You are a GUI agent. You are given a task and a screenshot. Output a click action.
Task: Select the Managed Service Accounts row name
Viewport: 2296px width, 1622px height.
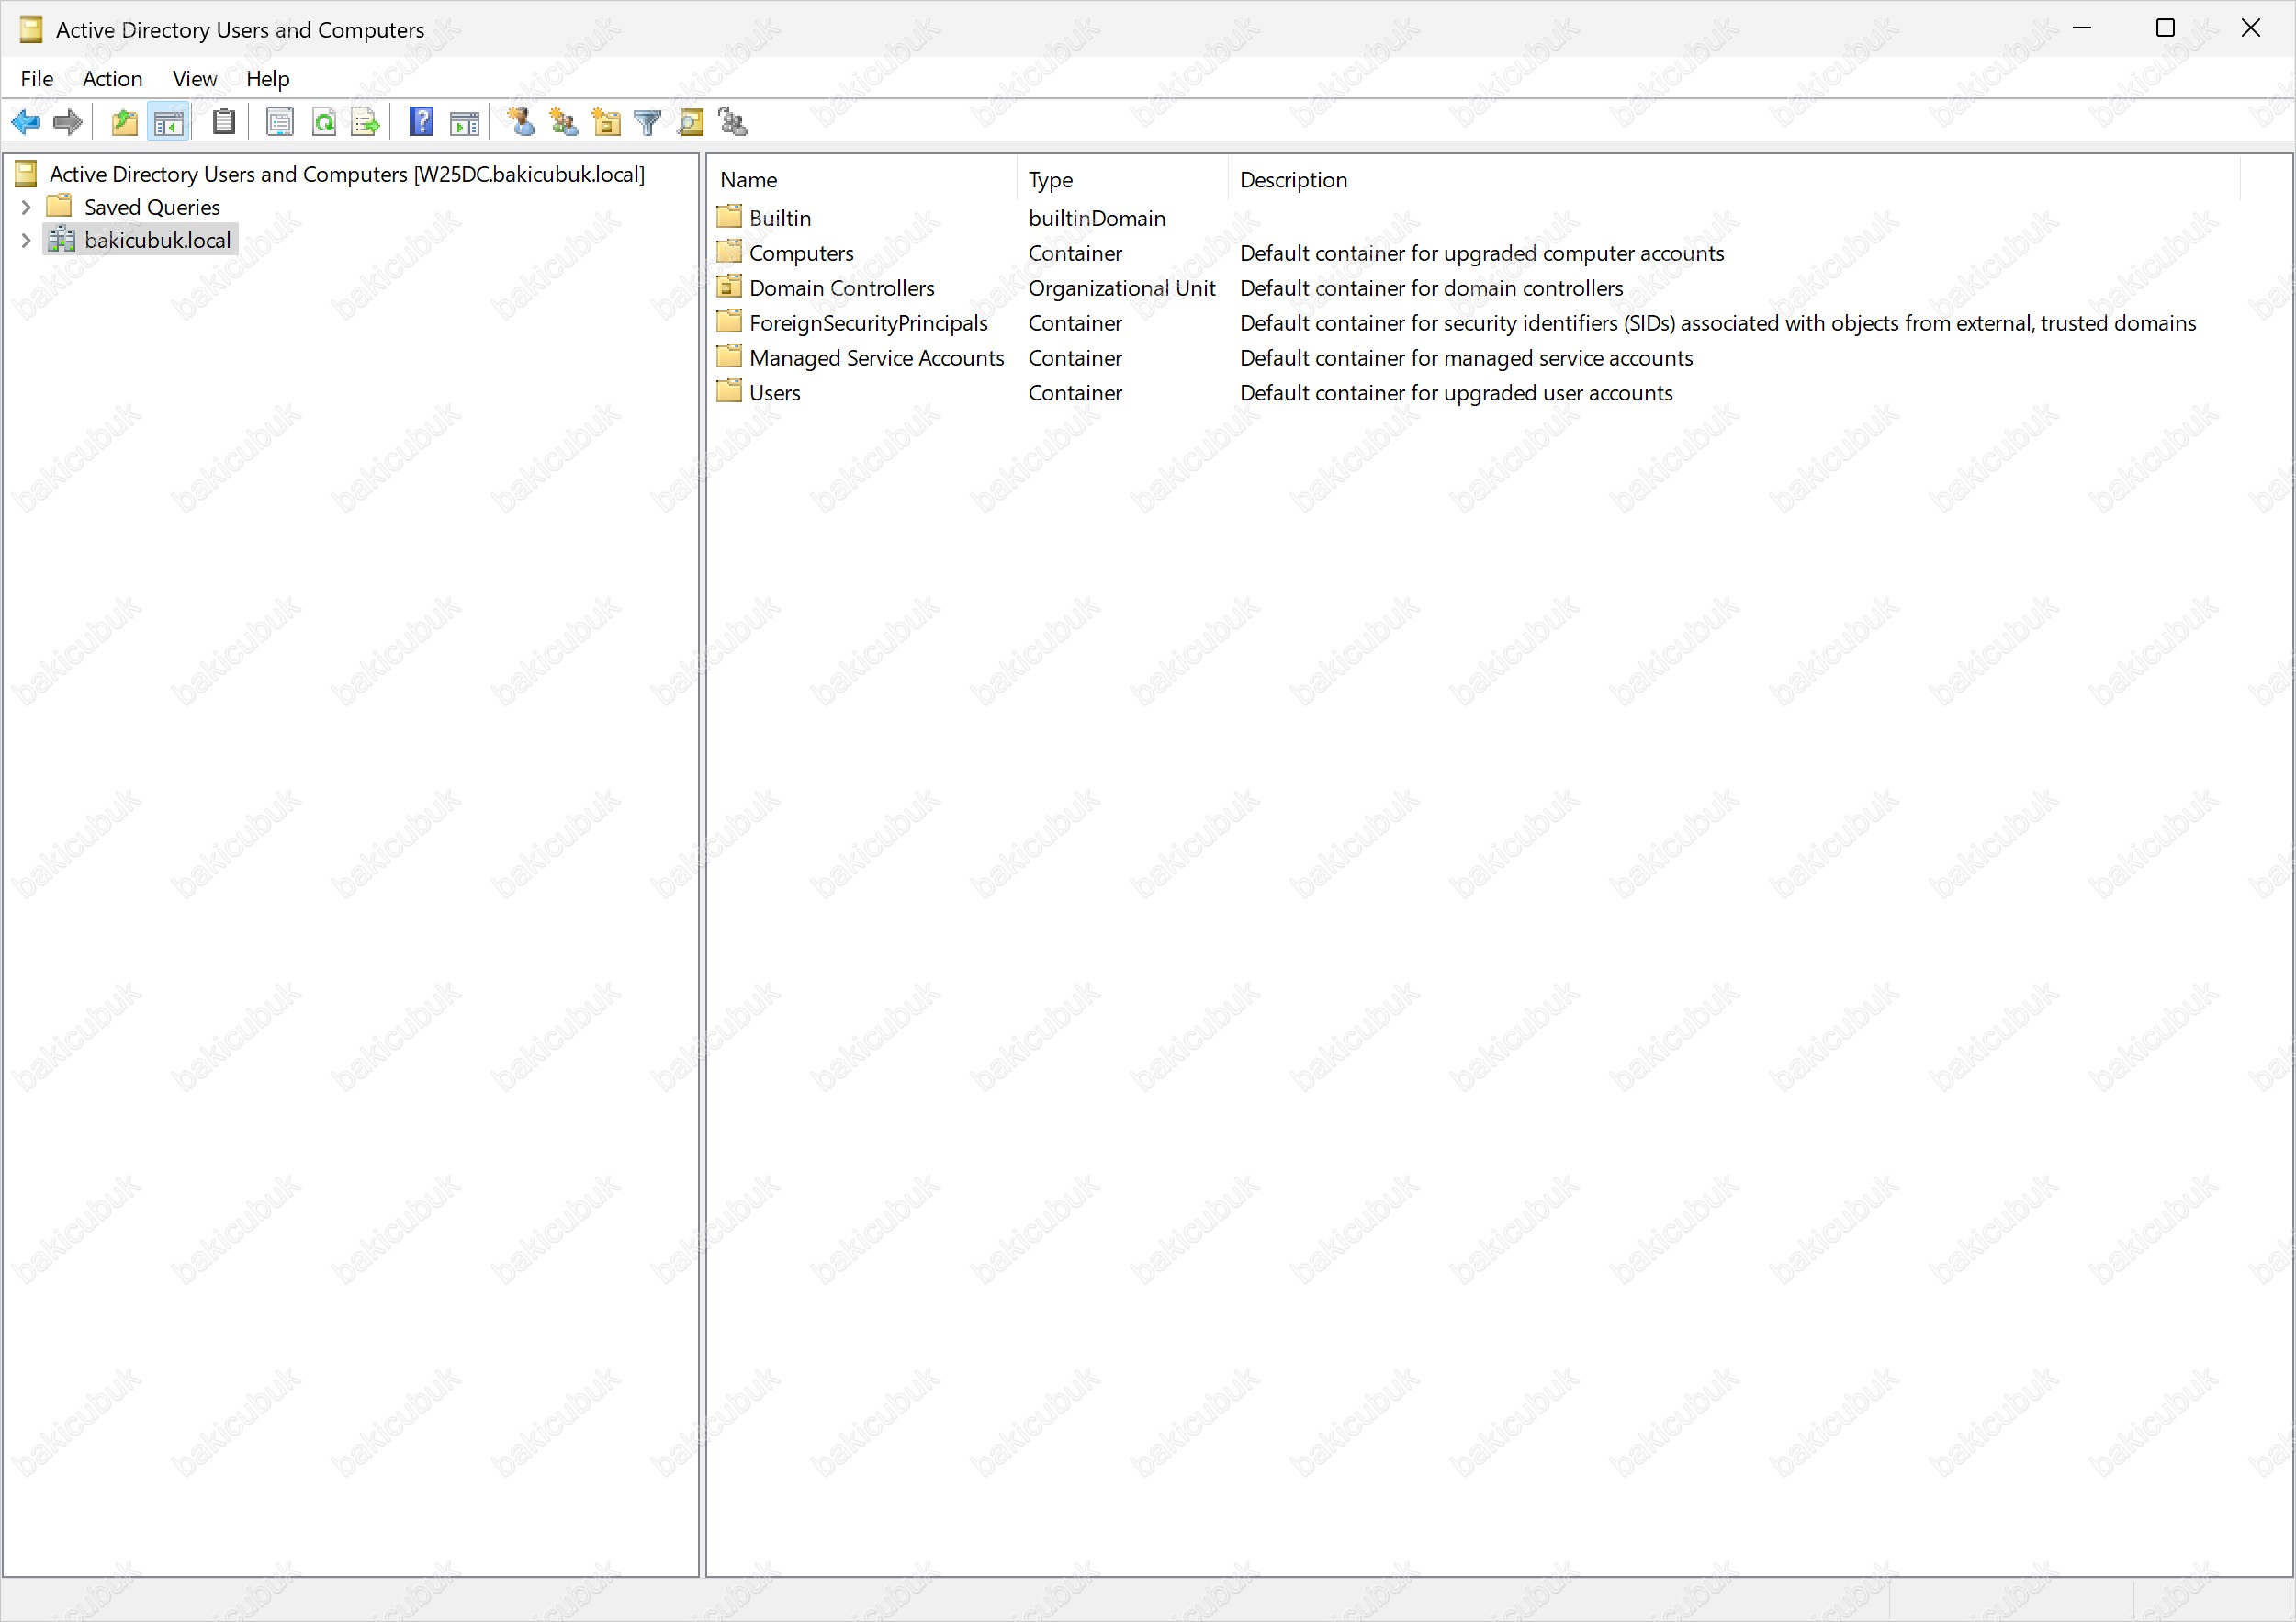click(876, 358)
